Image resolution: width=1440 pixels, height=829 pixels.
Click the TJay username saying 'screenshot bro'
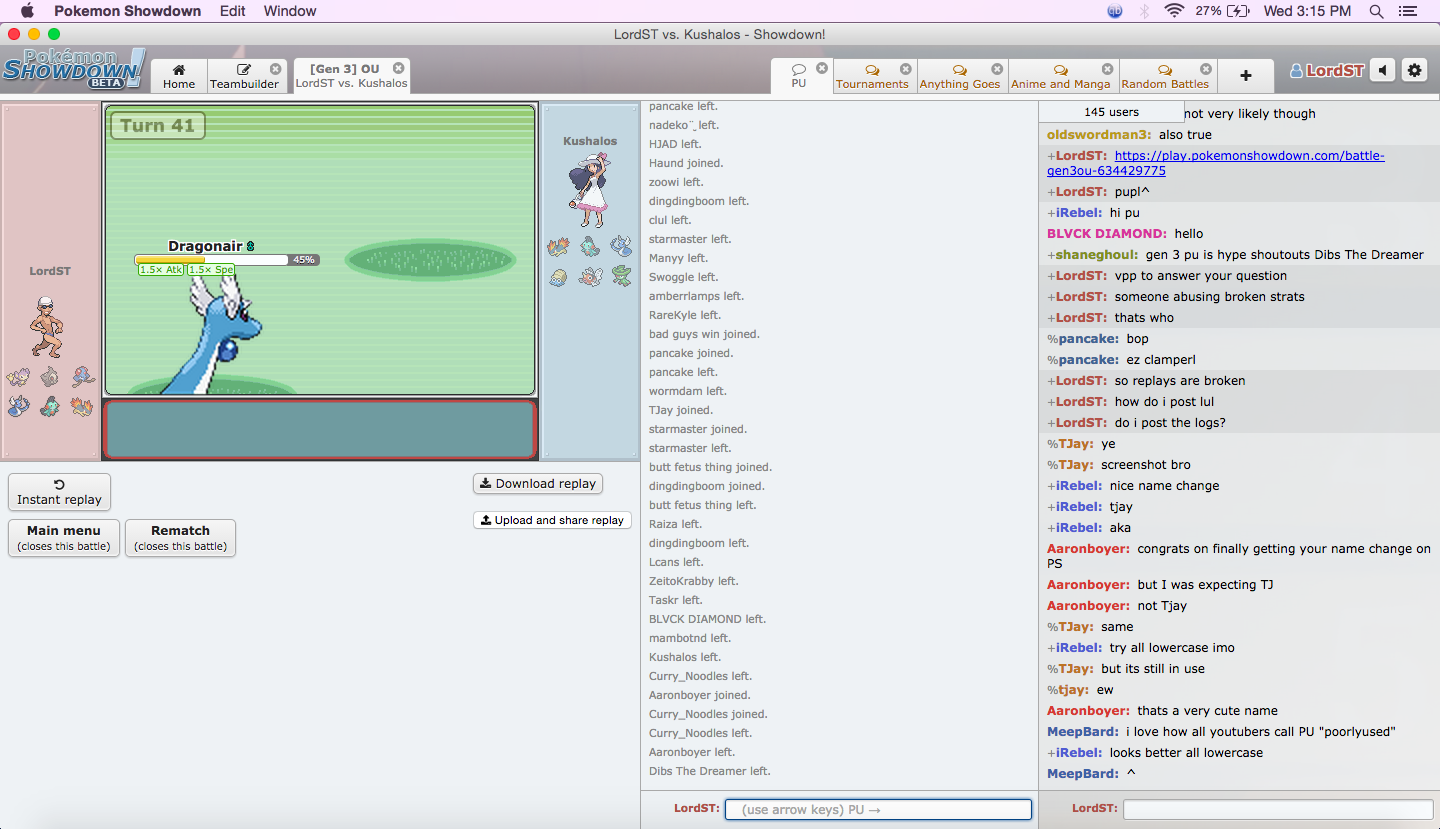[x=1071, y=465]
